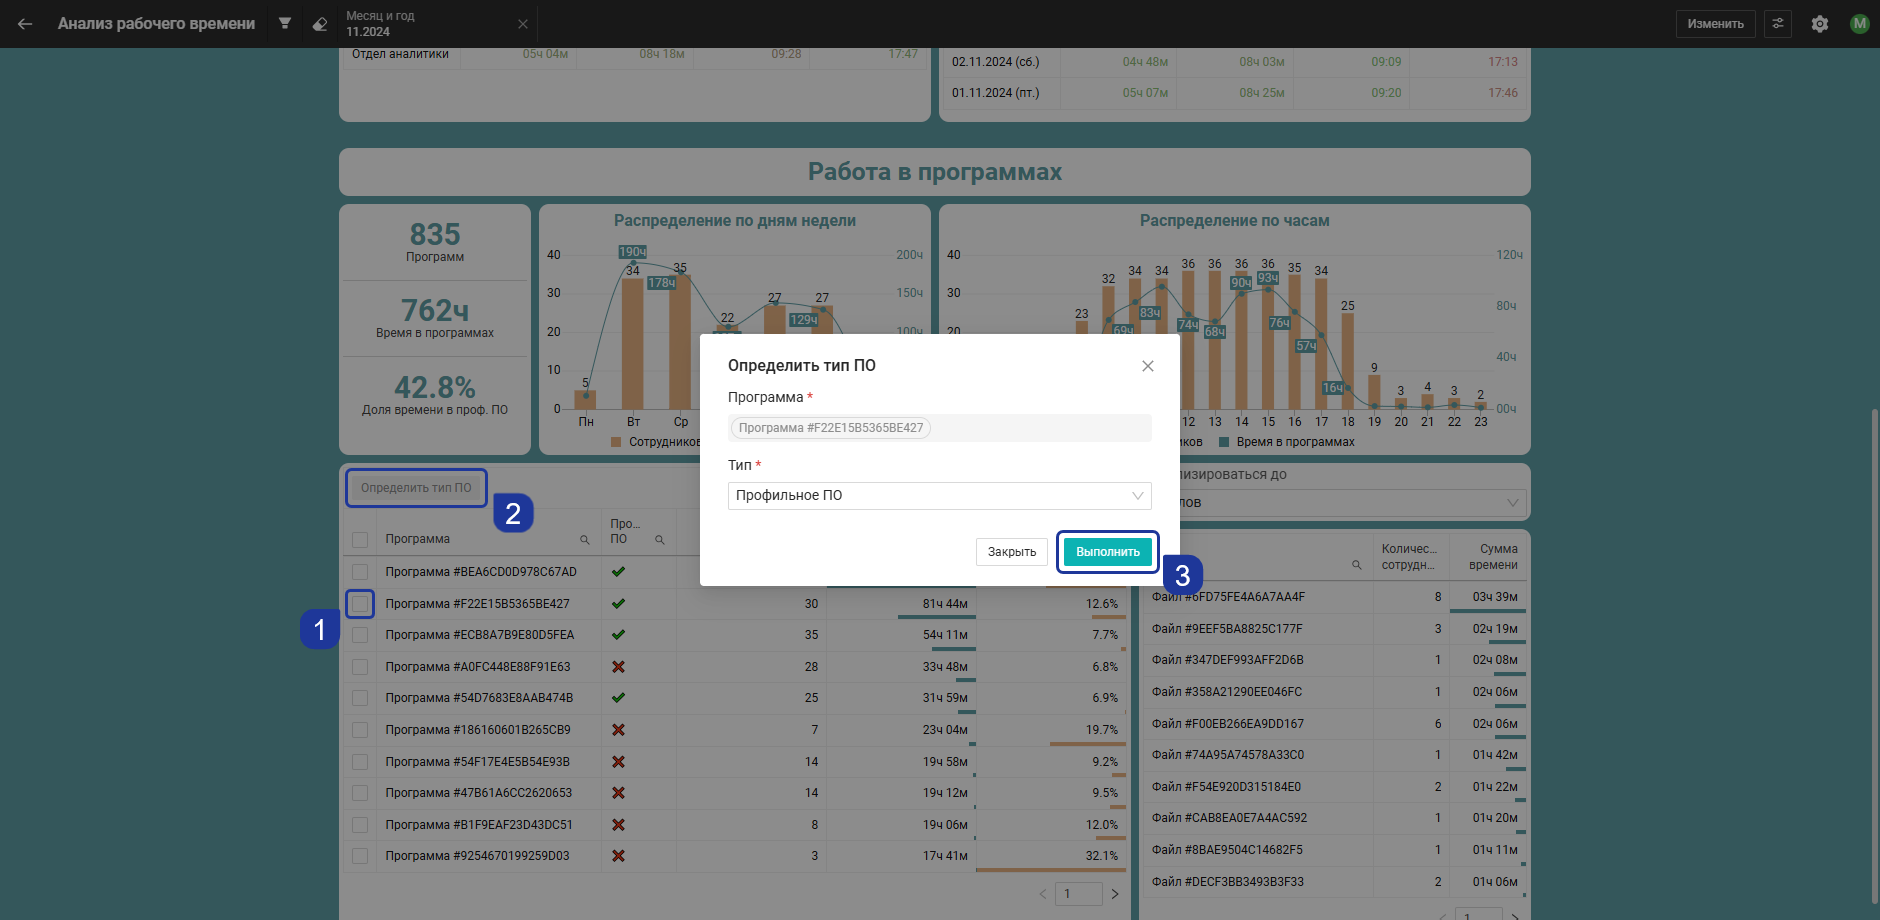Go back using the left arrow icon
This screenshot has height=920, width=1880.
pyautogui.click(x=25, y=24)
